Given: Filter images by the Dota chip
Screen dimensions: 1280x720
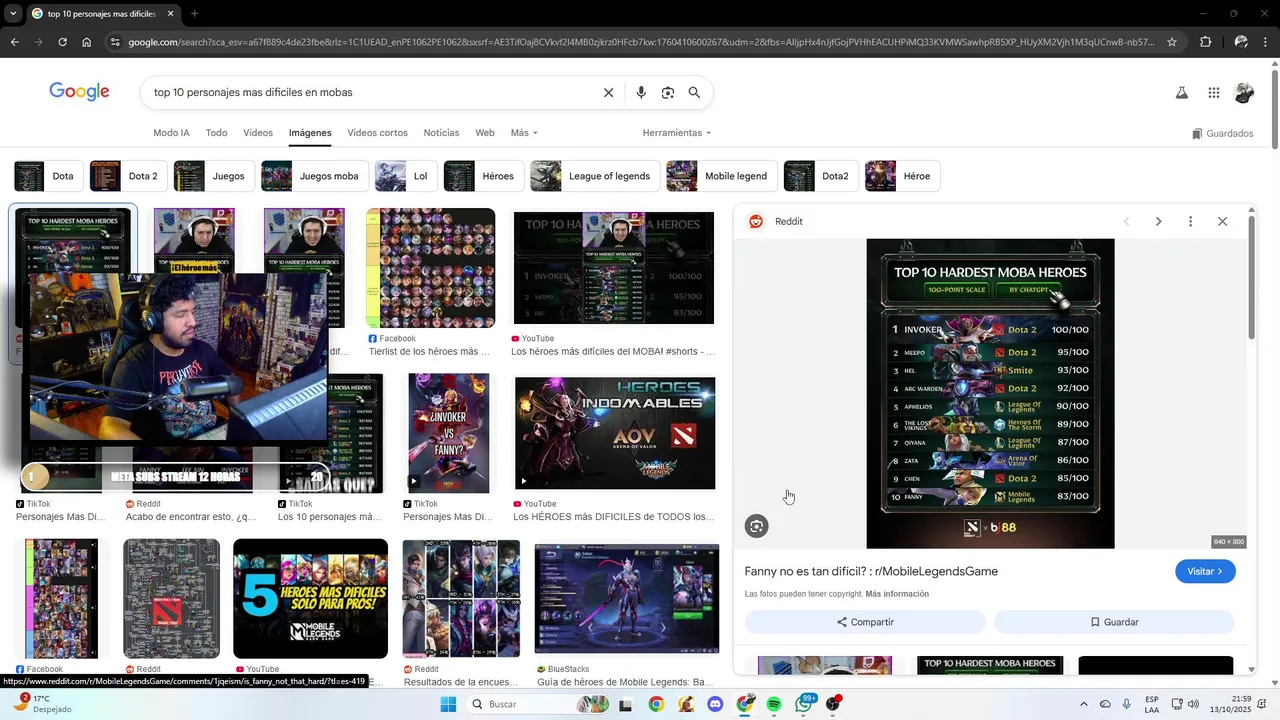Looking at the screenshot, I should coord(47,176).
